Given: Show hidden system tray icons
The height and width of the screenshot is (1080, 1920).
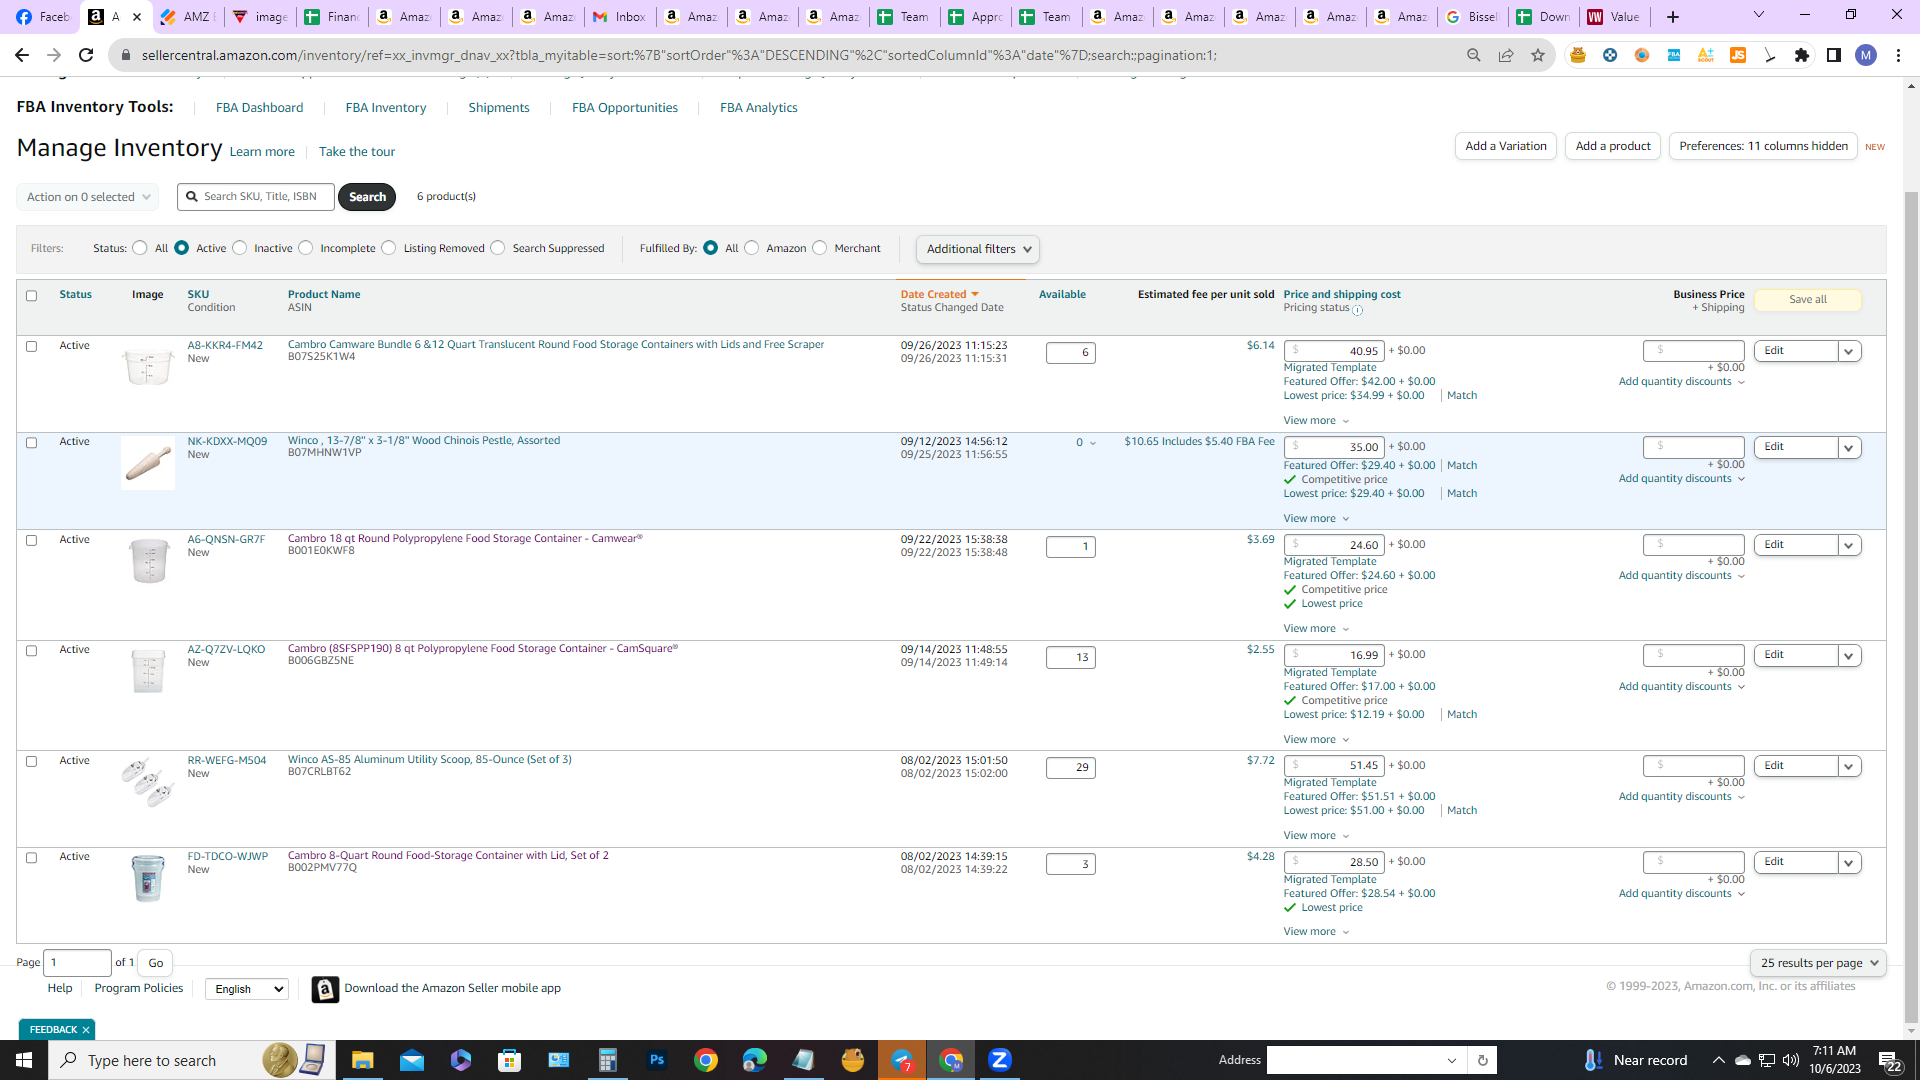Looking at the screenshot, I should (1718, 1060).
